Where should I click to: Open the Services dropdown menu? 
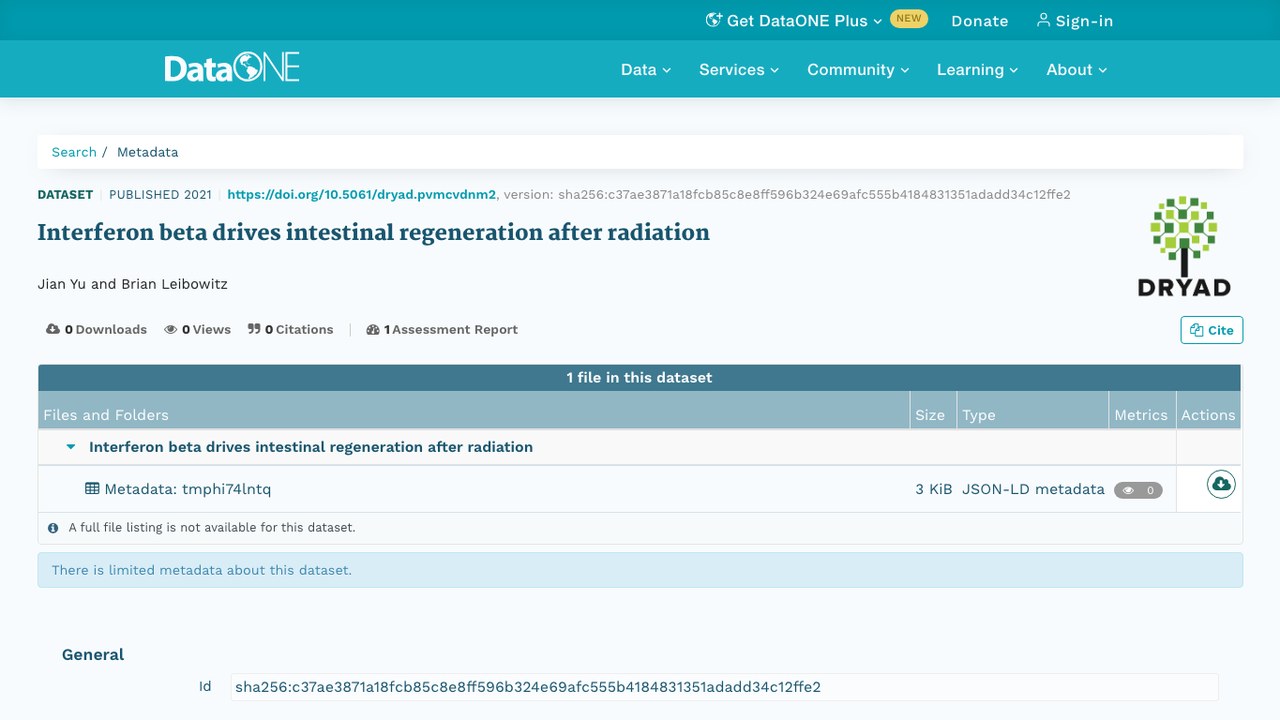739,69
